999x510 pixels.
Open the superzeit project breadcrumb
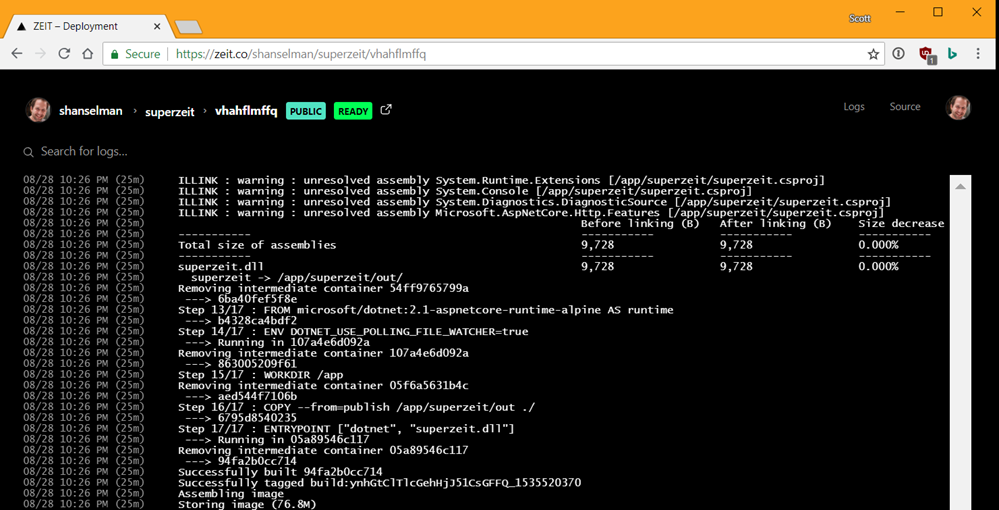click(169, 112)
